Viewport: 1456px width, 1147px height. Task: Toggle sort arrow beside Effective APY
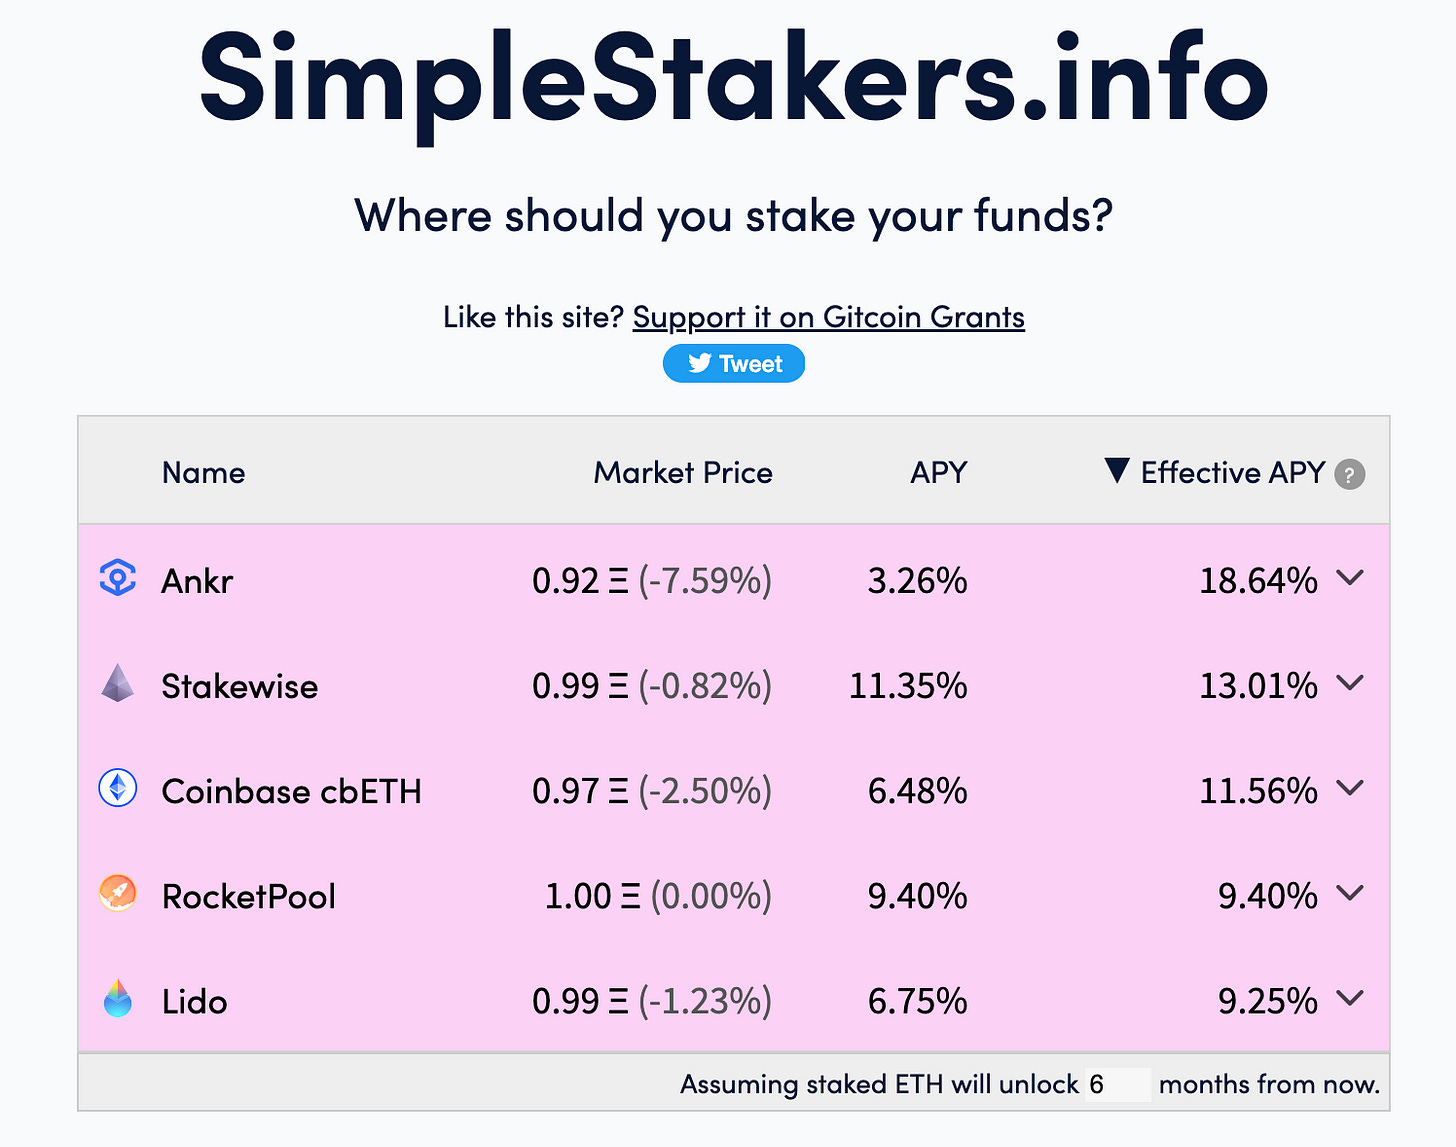(x=1117, y=471)
